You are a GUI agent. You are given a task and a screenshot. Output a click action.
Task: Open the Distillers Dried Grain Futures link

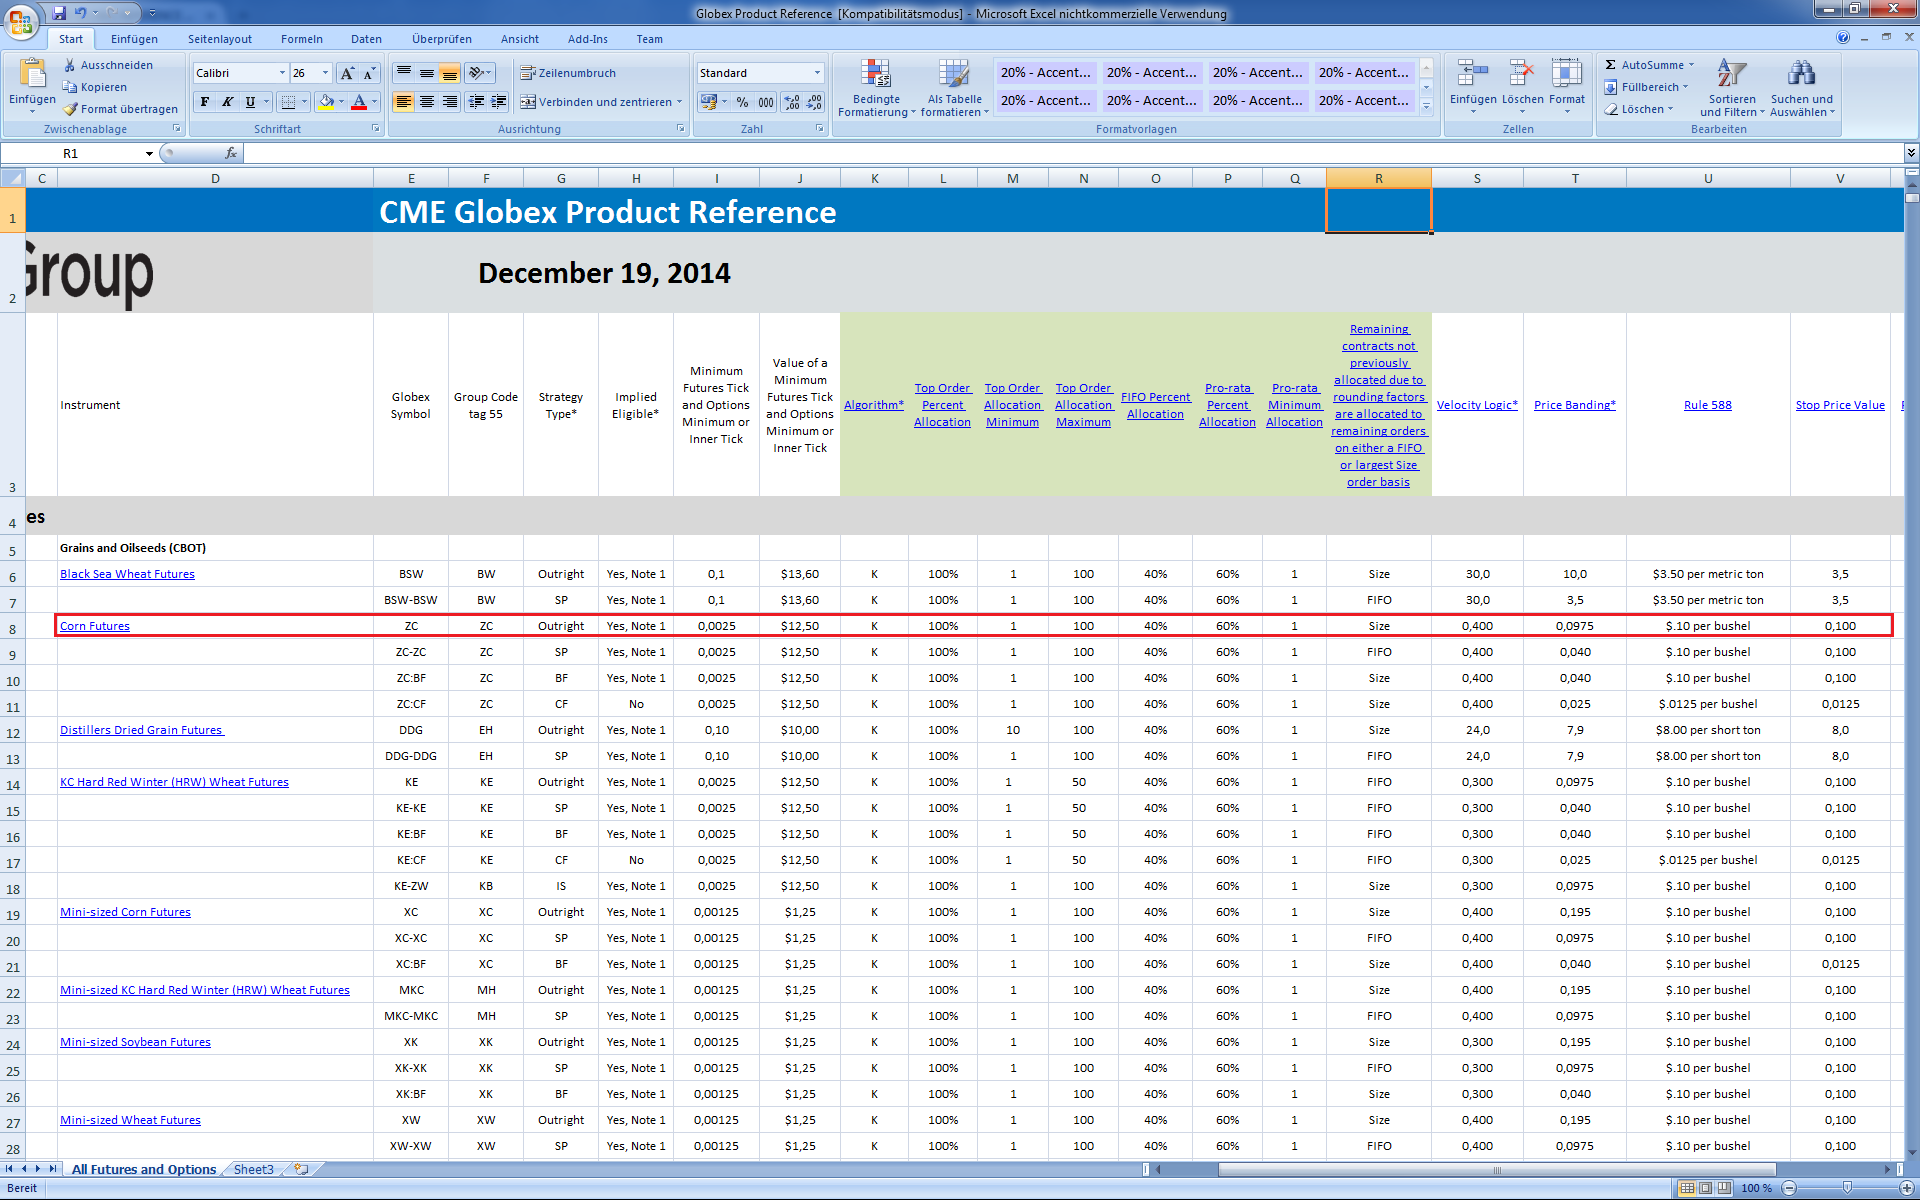click(x=142, y=730)
